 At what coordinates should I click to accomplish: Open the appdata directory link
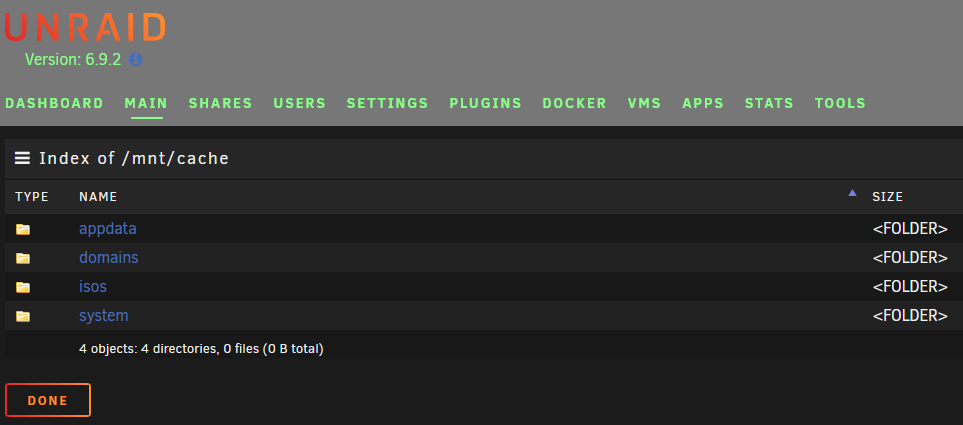[x=107, y=228]
